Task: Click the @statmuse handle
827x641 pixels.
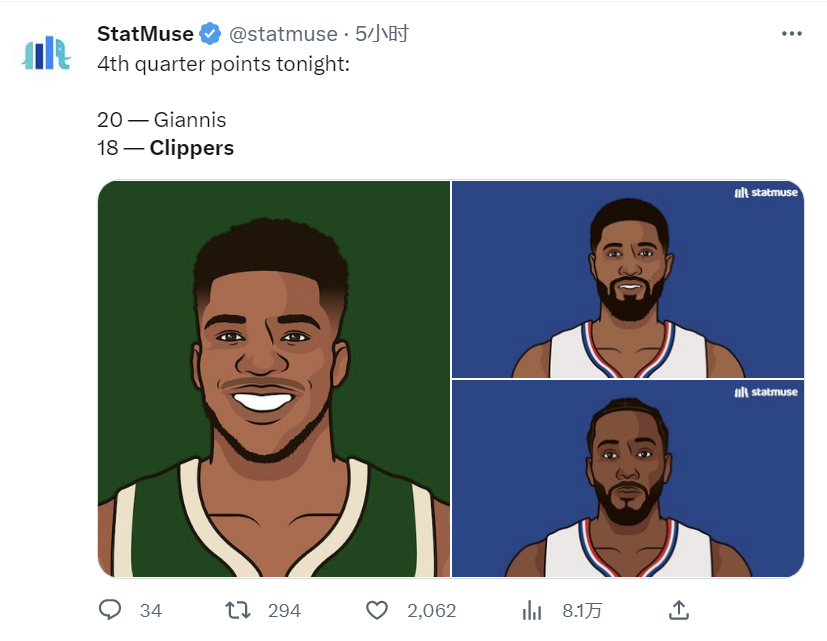Action: point(285,34)
